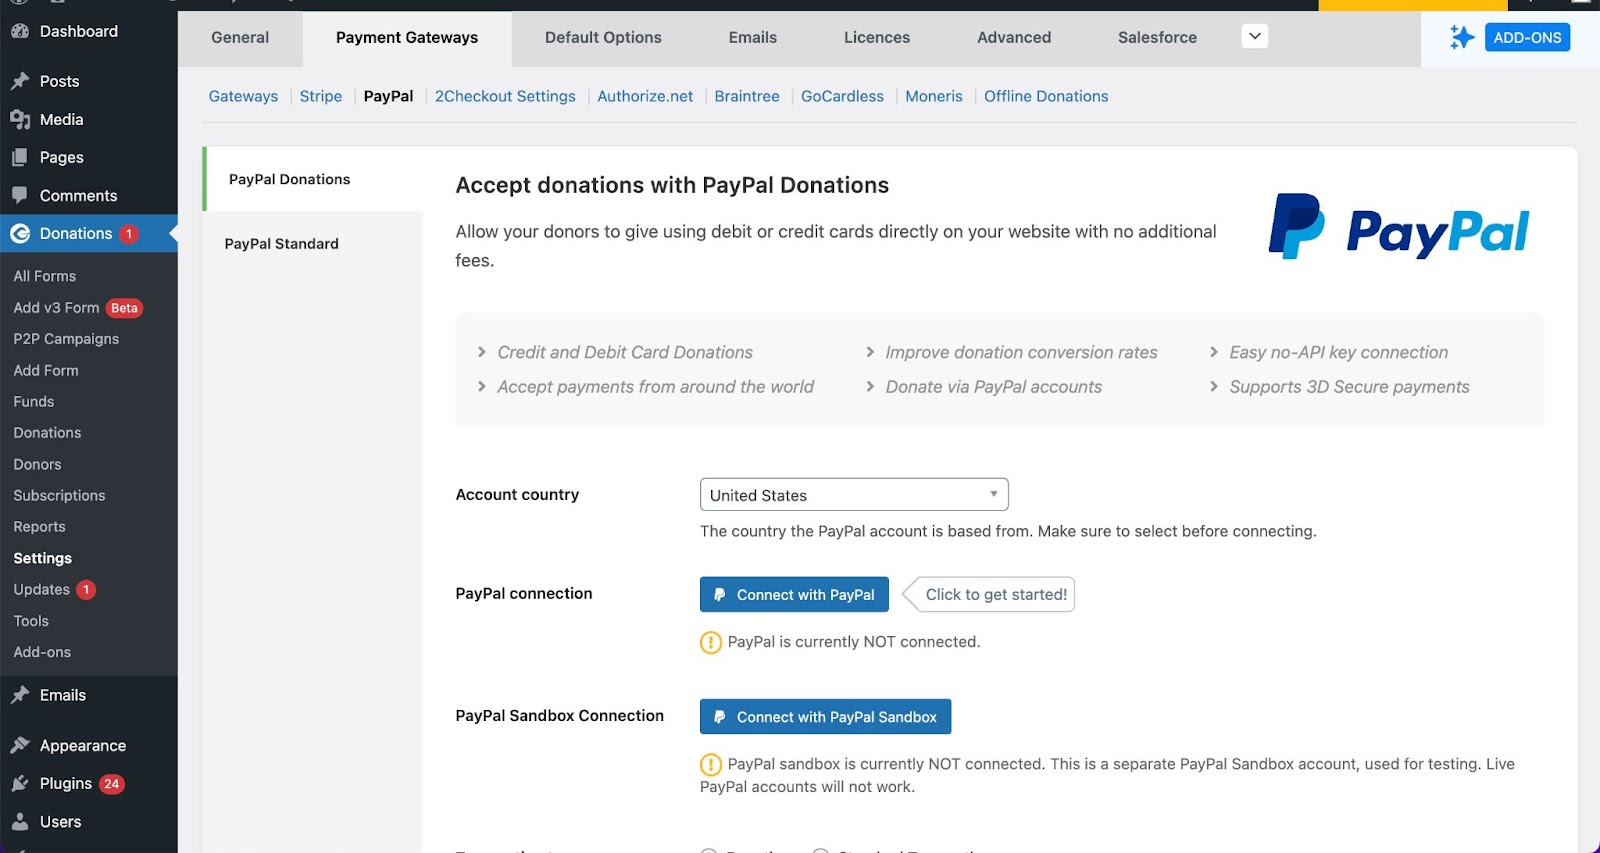Go to the Emails settings tab
The height and width of the screenshot is (853, 1600).
pyautogui.click(x=752, y=38)
